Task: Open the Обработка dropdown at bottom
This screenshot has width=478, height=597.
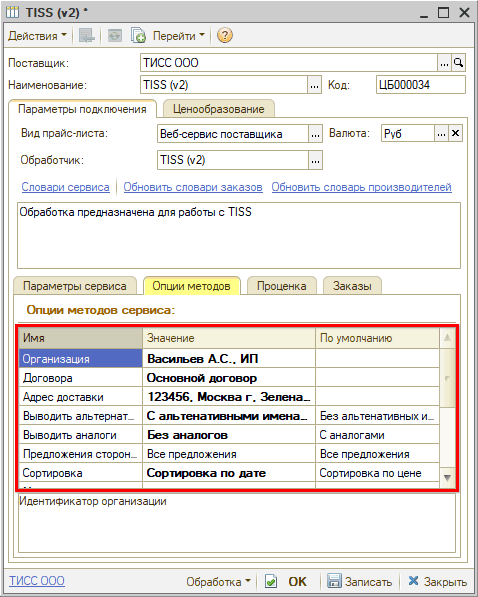Action: pos(218,582)
